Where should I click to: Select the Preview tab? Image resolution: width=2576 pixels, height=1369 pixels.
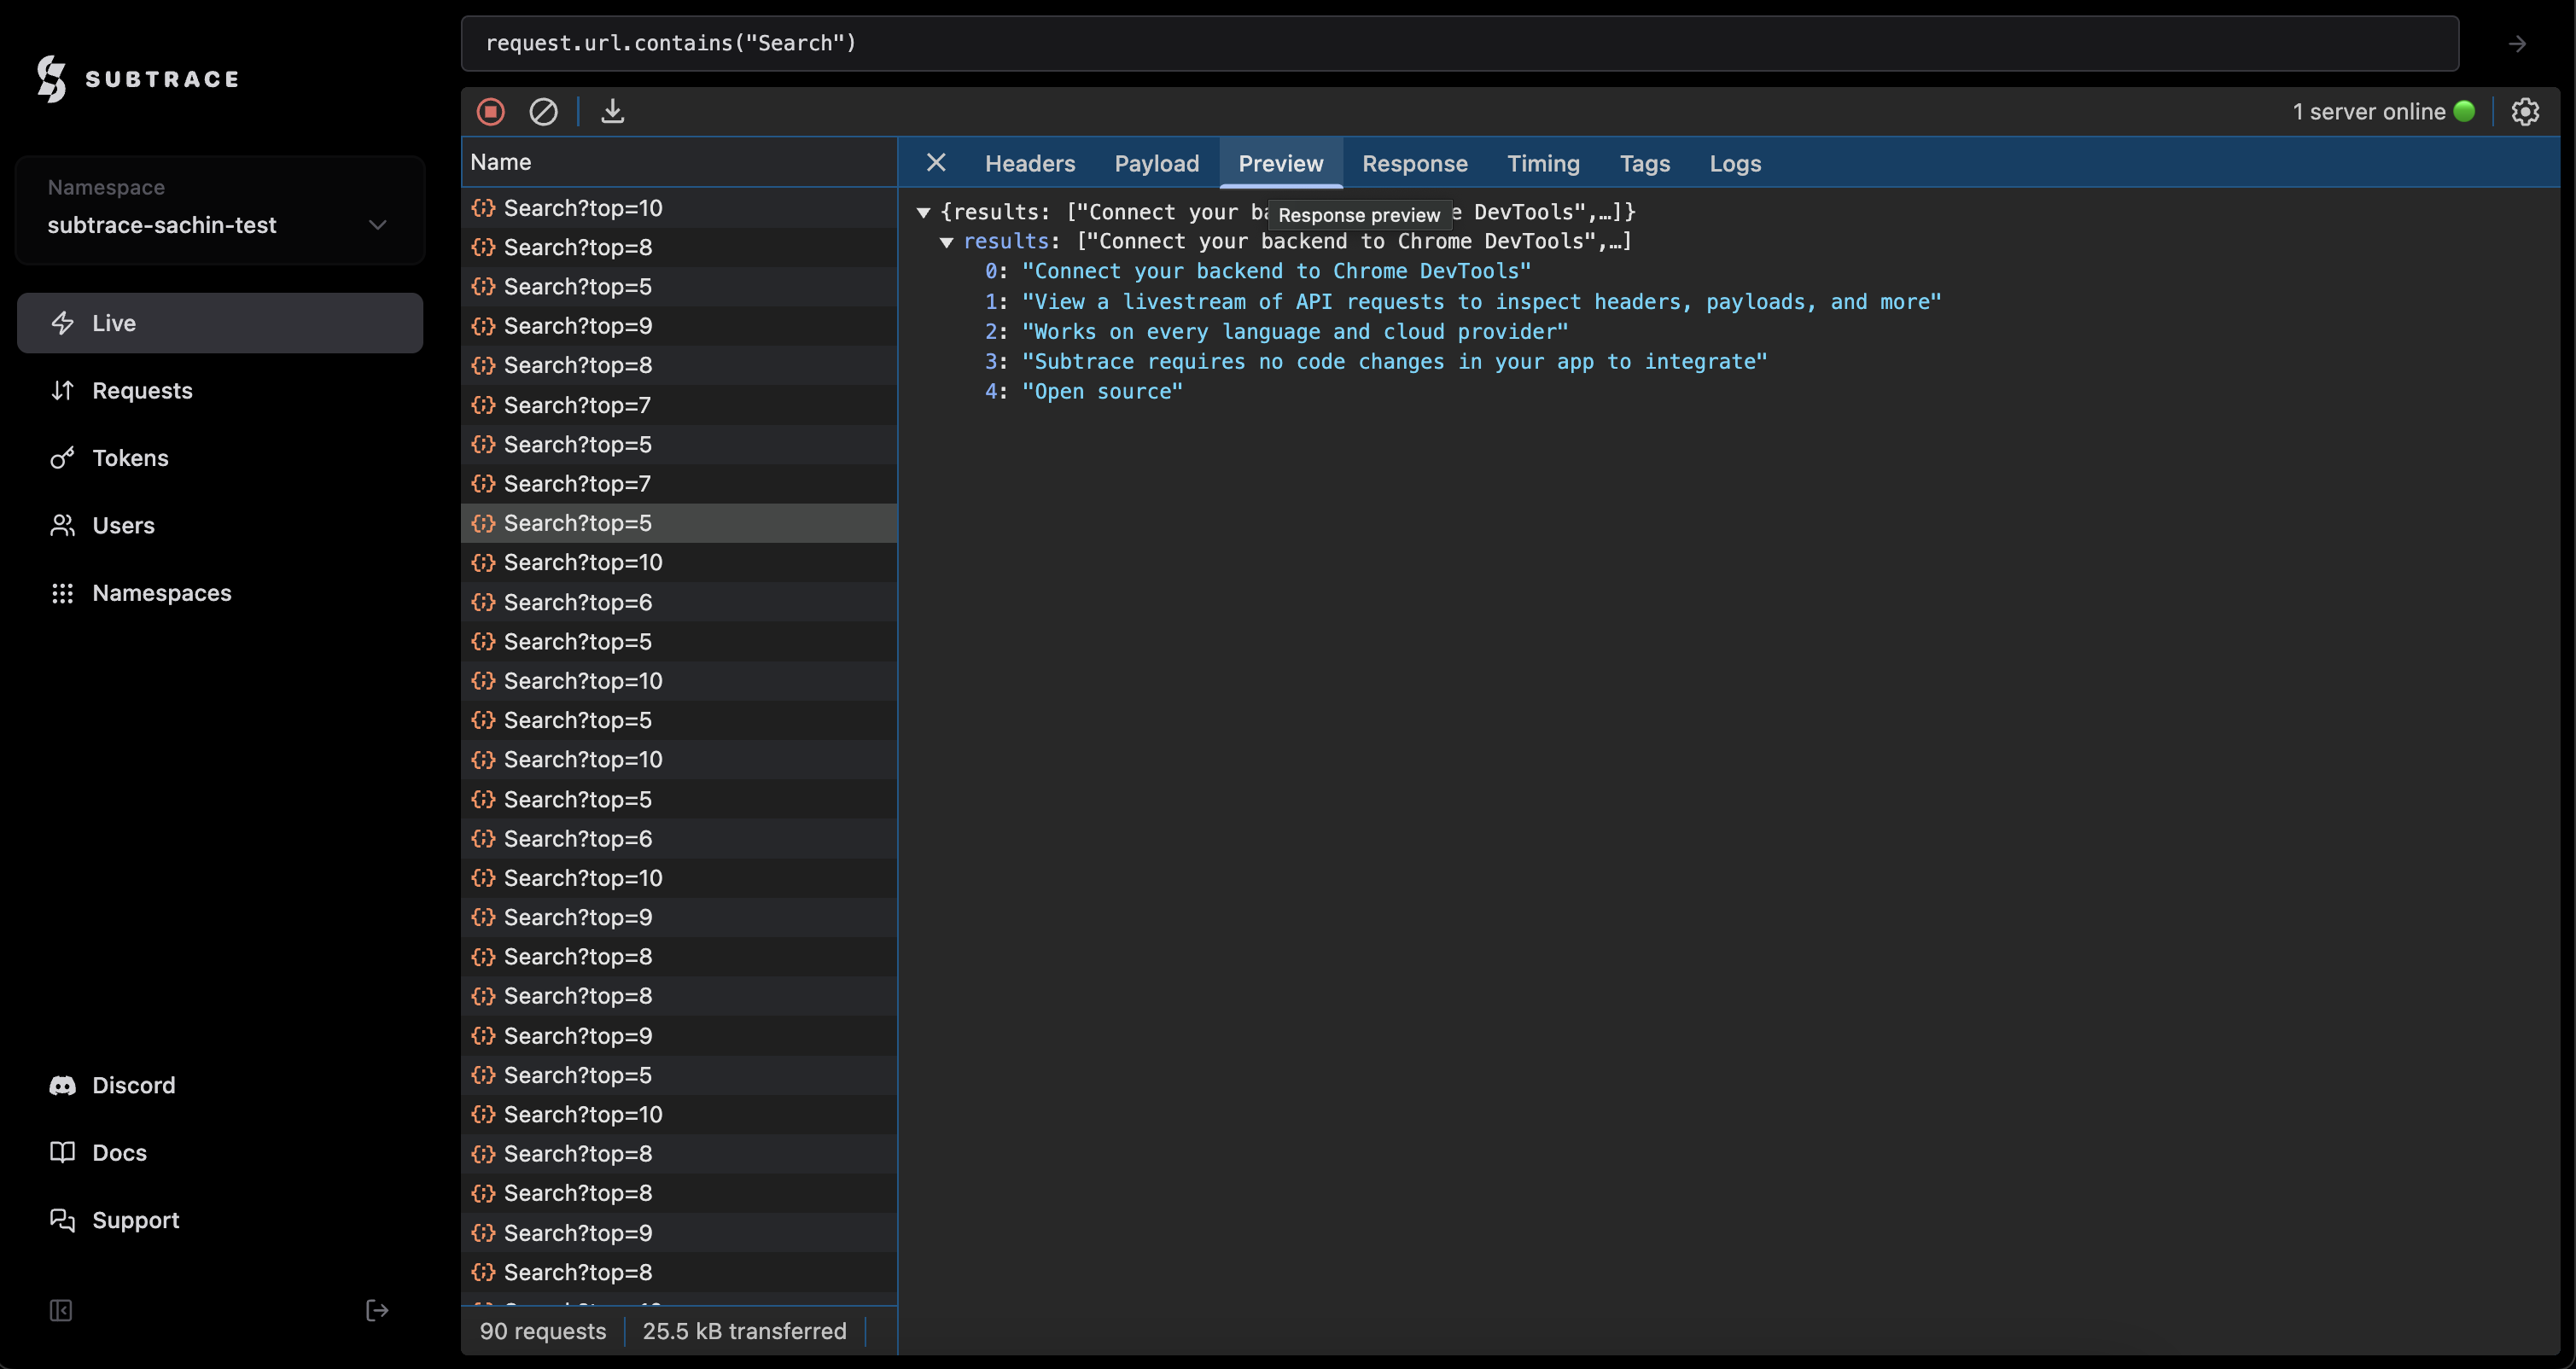point(1281,164)
